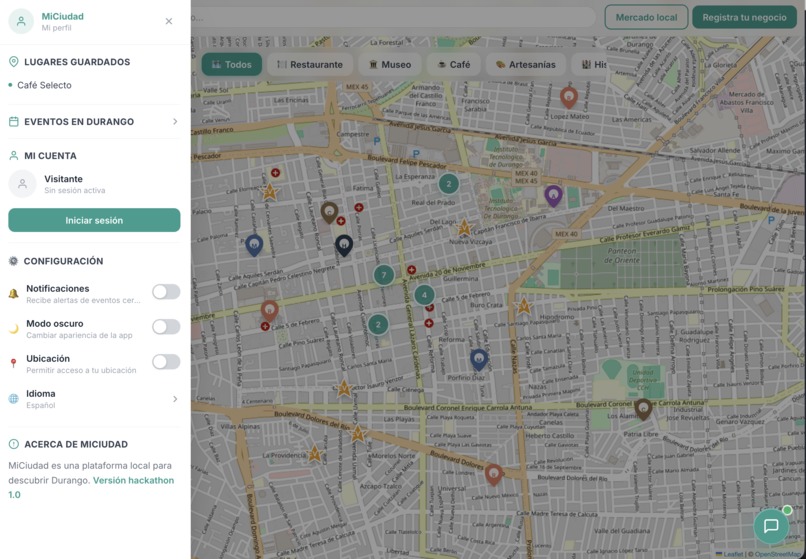Image resolution: width=806 pixels, height=559 pixels.
Task: Click the calendar icon beside Eventos en Durango
Action: (x=14, y=121)
